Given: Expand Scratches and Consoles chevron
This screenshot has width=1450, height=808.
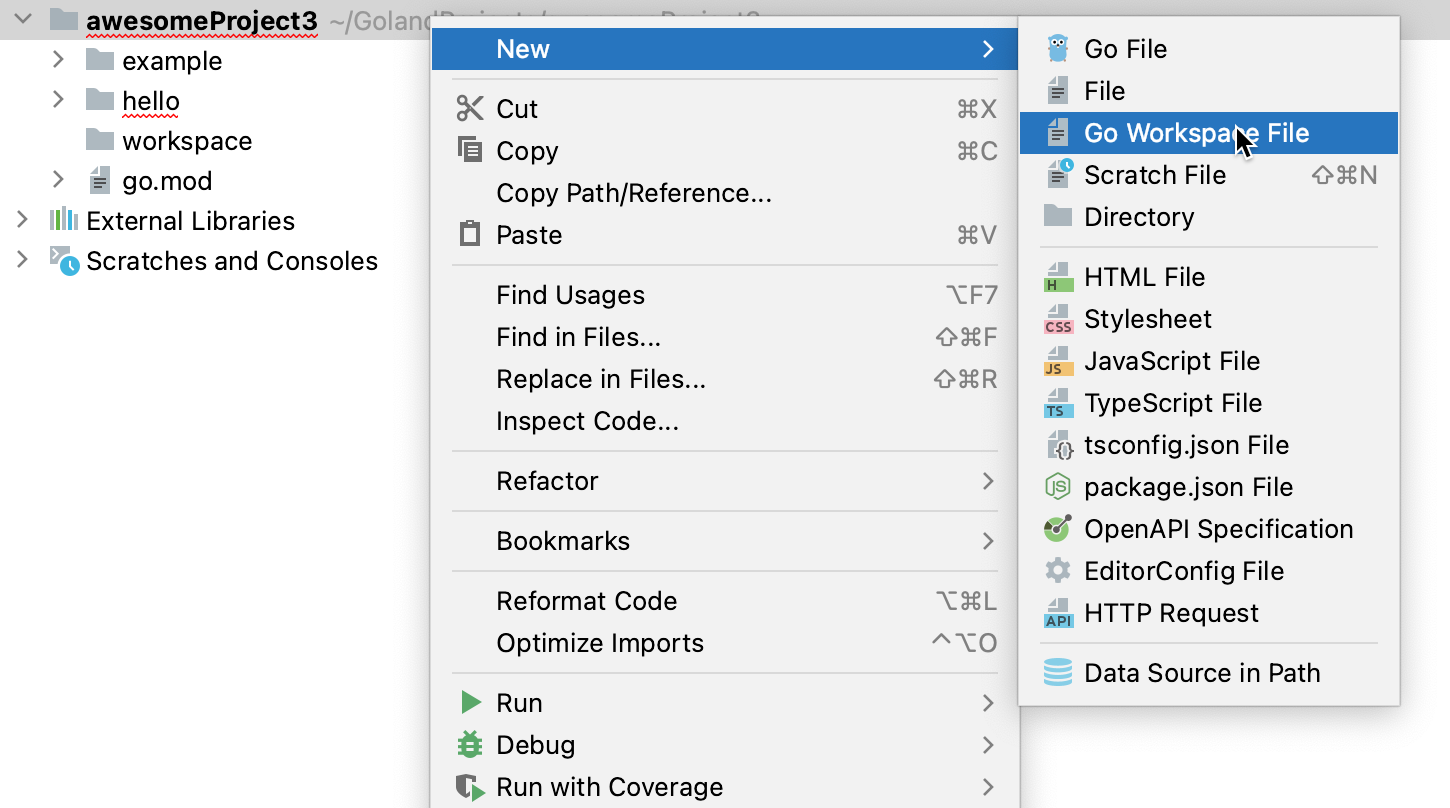Looking at the screenshot, I should pos(22,260).
